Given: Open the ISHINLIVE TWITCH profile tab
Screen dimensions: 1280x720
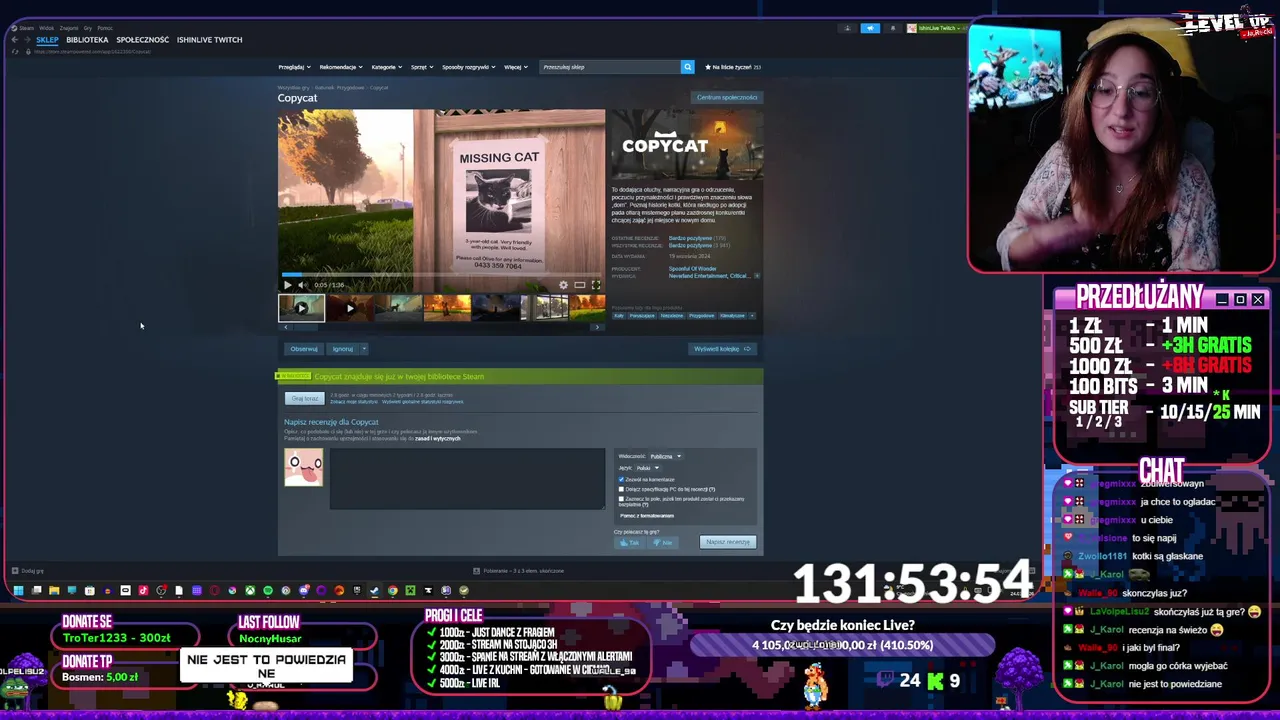Looking at the screenshot, I should pos(209,40).
